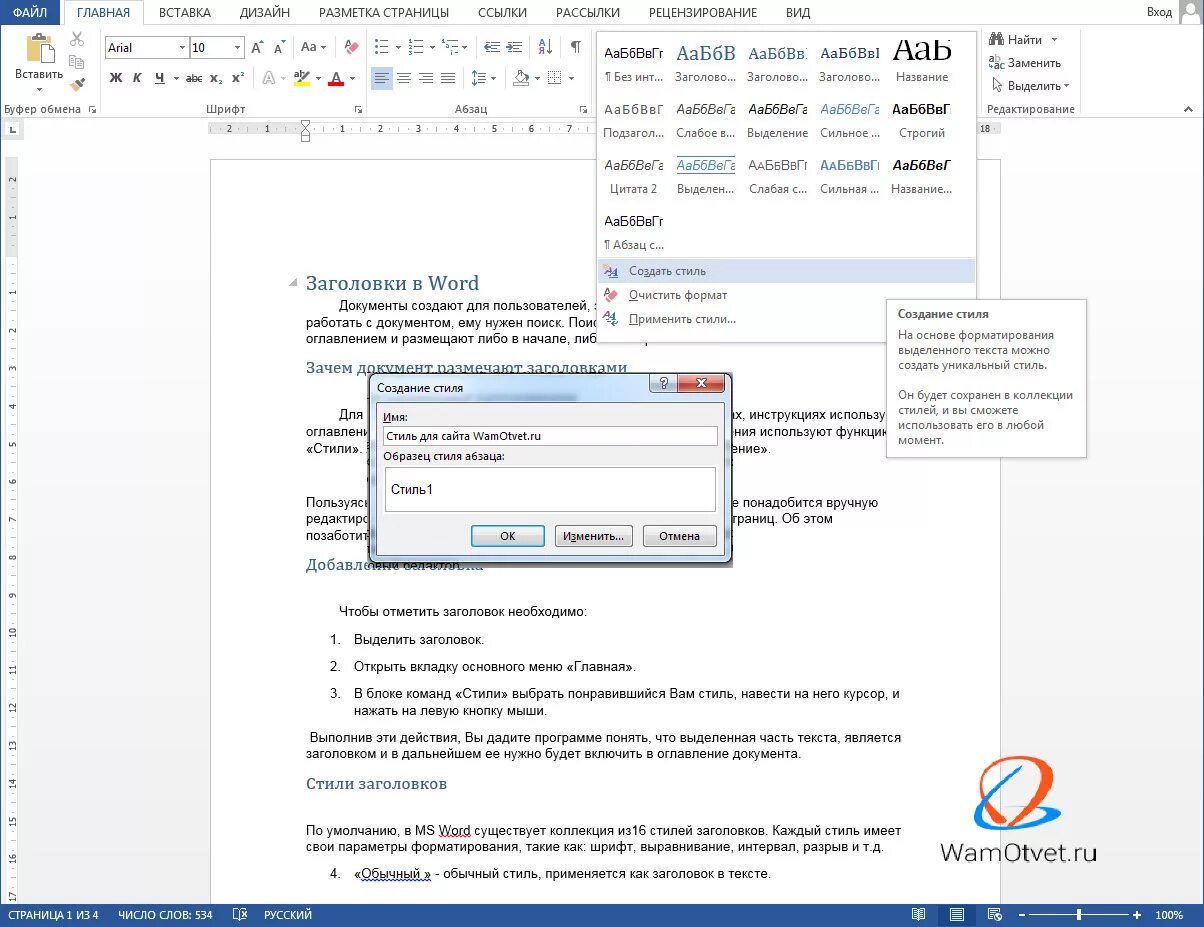The width and height of the screenshot is (1204, 927).
Task: Switch to Print Layout view in status bar
Action: pos(957,915)
